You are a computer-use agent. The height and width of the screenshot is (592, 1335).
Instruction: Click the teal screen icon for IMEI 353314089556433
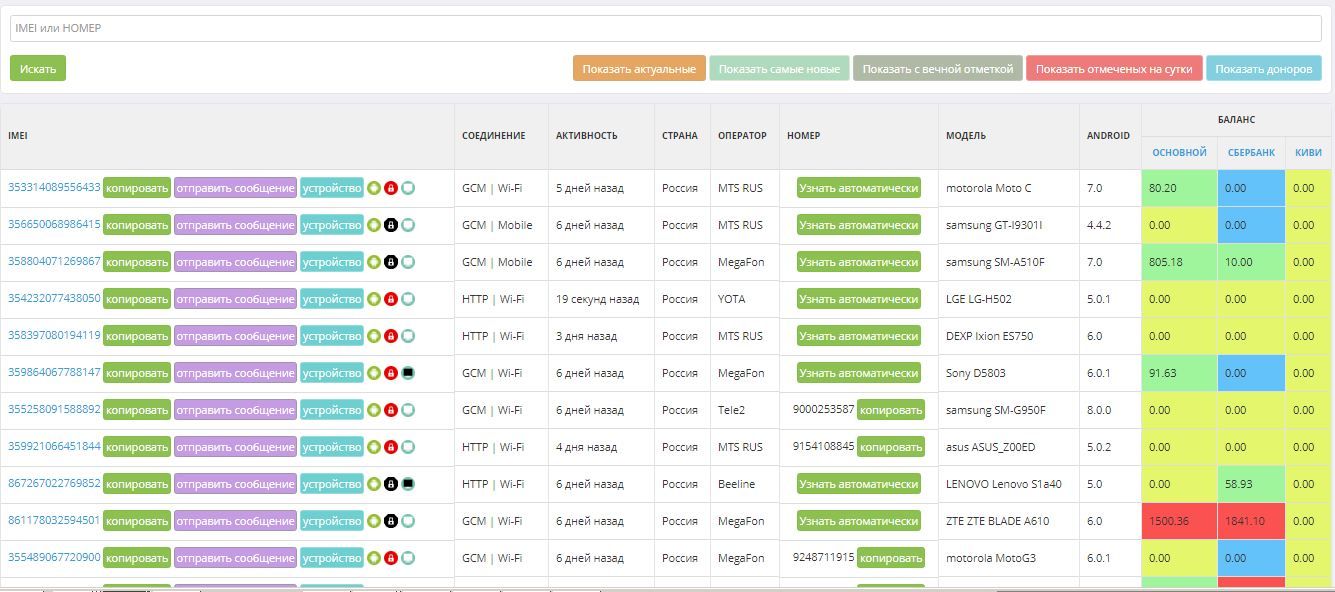click(x=408, y=188)
